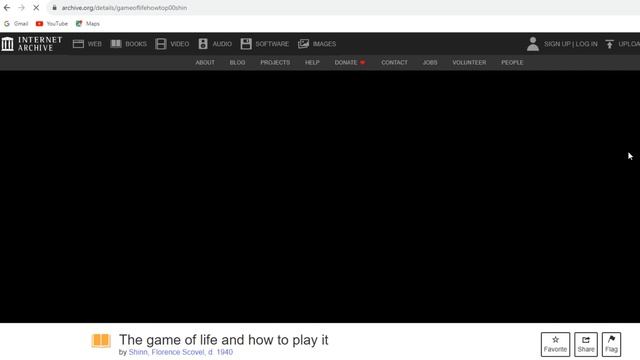Click the site lock icon
Screen dimensions: 640x360
tap(54, 8)
